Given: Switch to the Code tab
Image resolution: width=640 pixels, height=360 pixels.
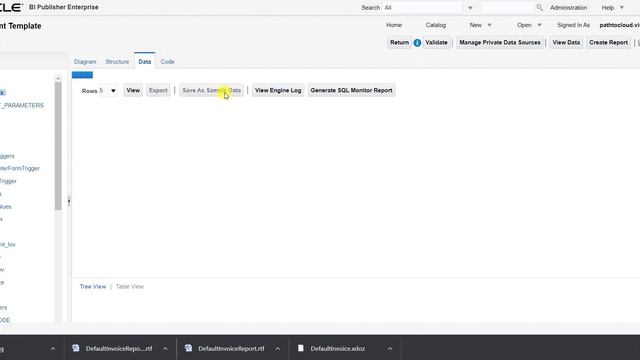Looking at the screenshot, I should (x=167, y=62).
